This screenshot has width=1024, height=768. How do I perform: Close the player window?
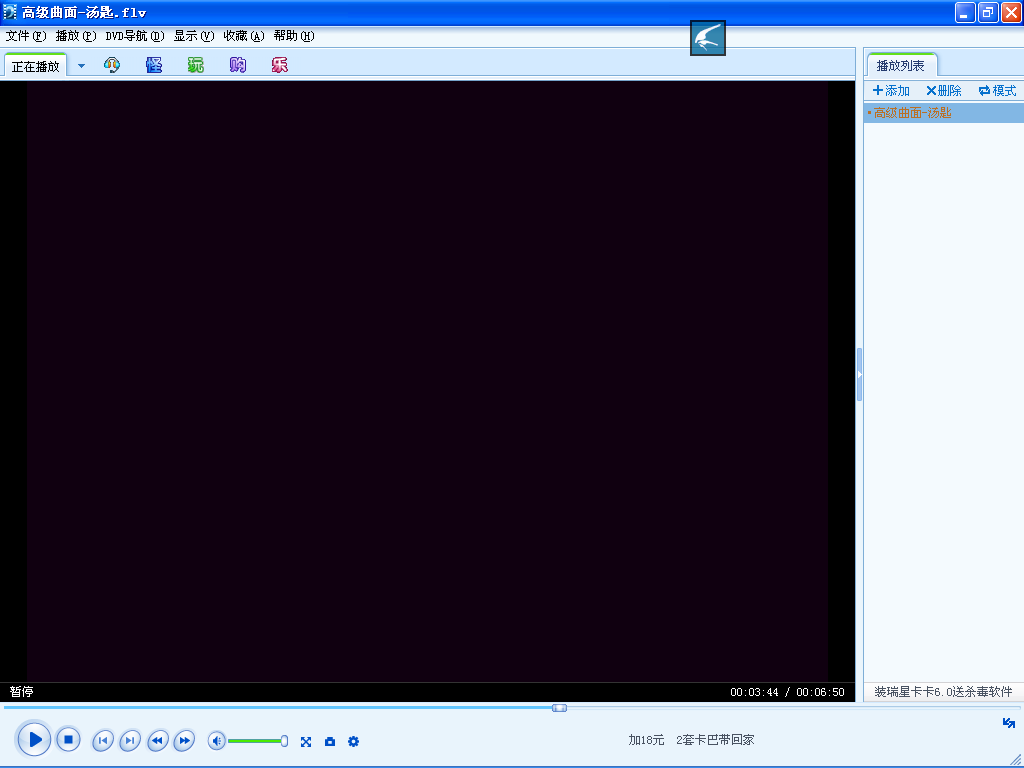point(1012,12)
